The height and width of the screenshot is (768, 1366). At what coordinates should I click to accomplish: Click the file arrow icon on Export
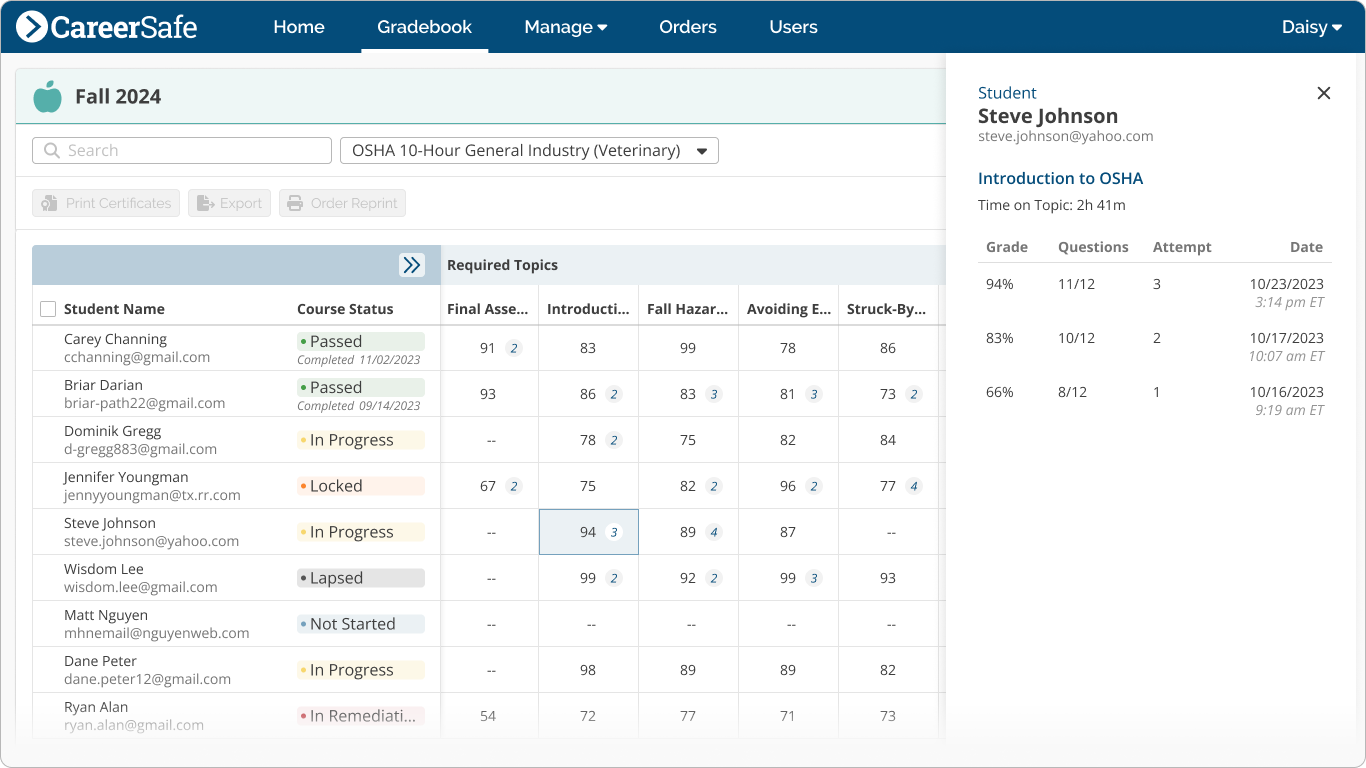[x=205, y=202]
